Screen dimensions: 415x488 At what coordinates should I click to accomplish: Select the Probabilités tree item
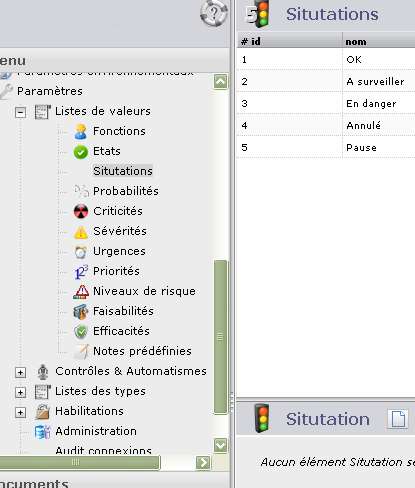pyautogui.click(x=126, y=191)
